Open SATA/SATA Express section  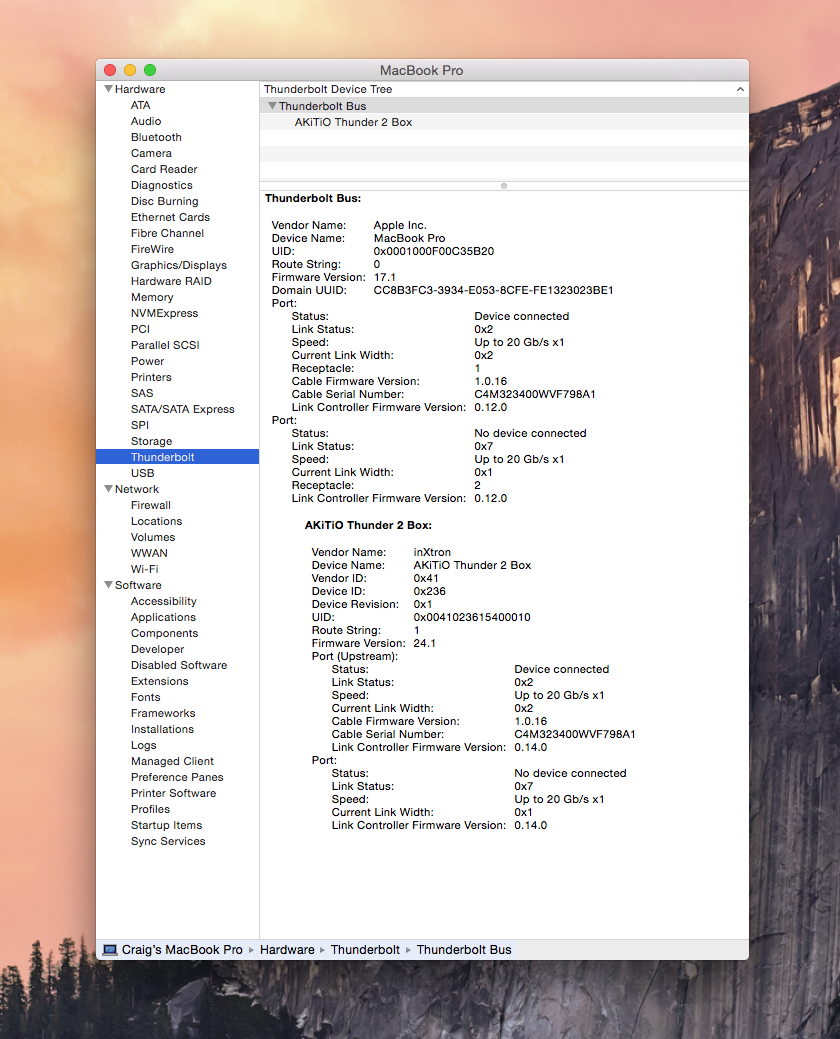tap(183, 410)
